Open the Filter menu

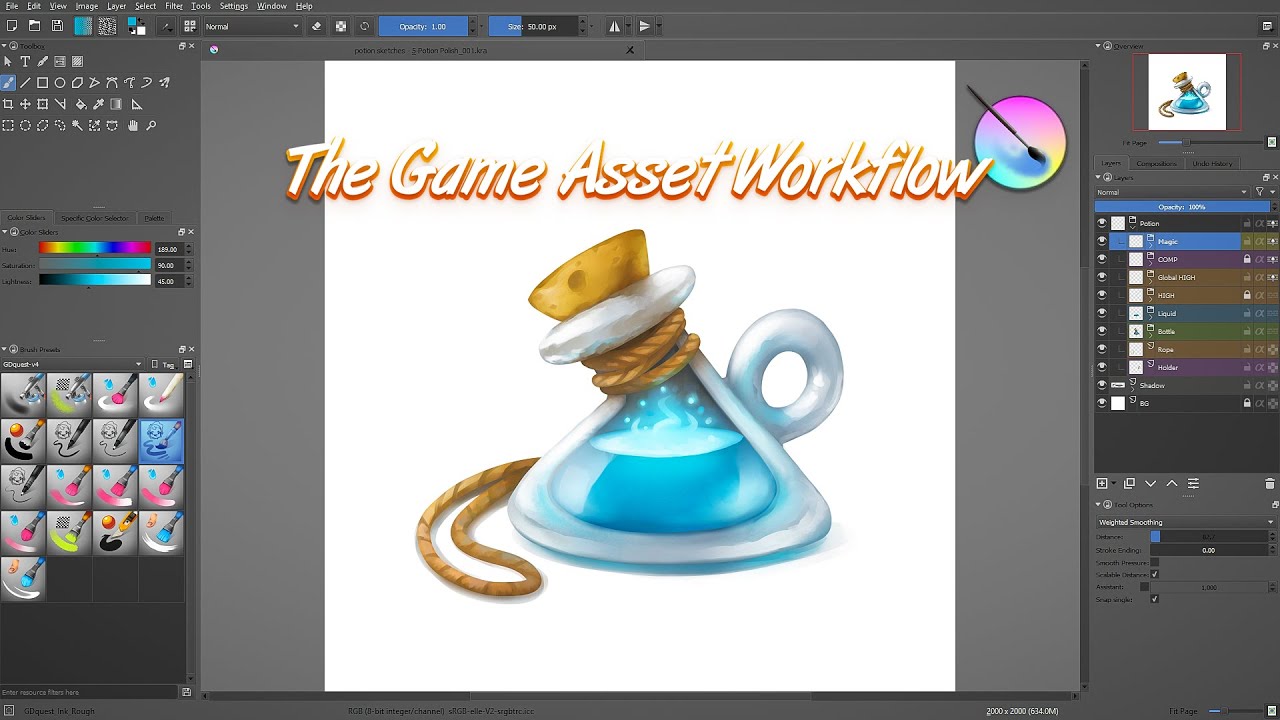pos(175,5)
